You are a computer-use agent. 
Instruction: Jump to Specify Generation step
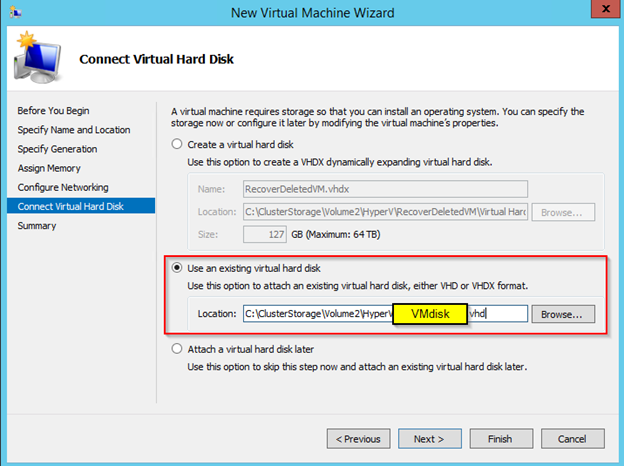(x=58, y=149)
